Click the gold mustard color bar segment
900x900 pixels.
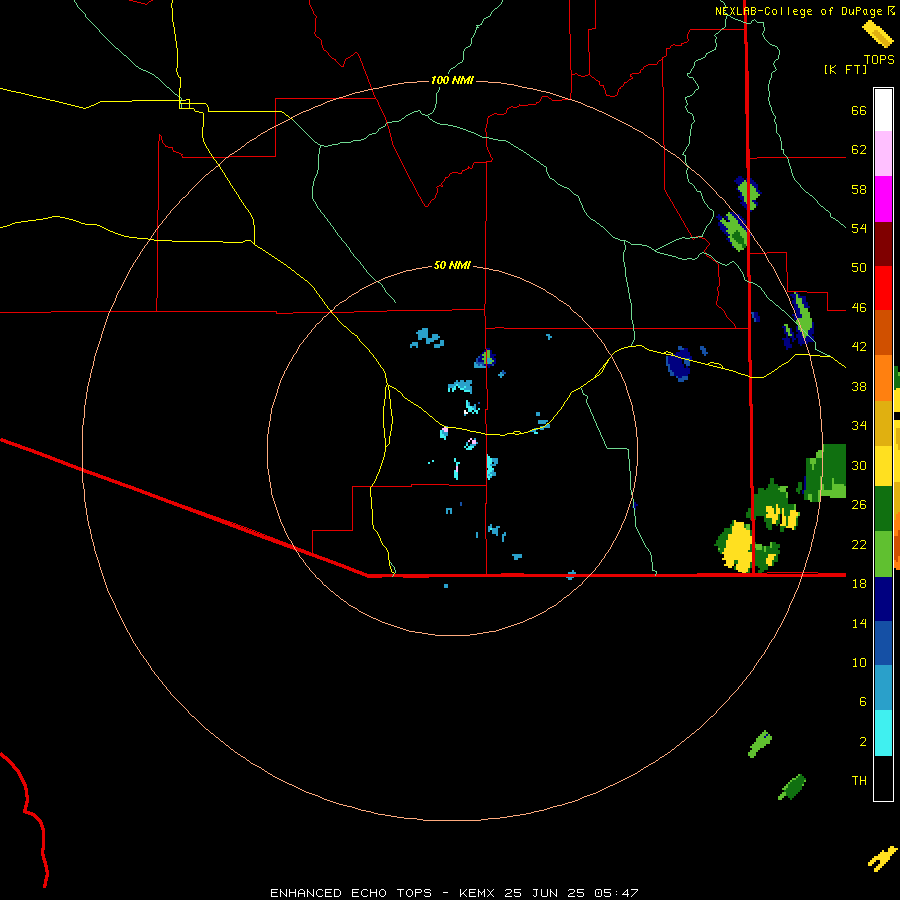pos(883,423)
